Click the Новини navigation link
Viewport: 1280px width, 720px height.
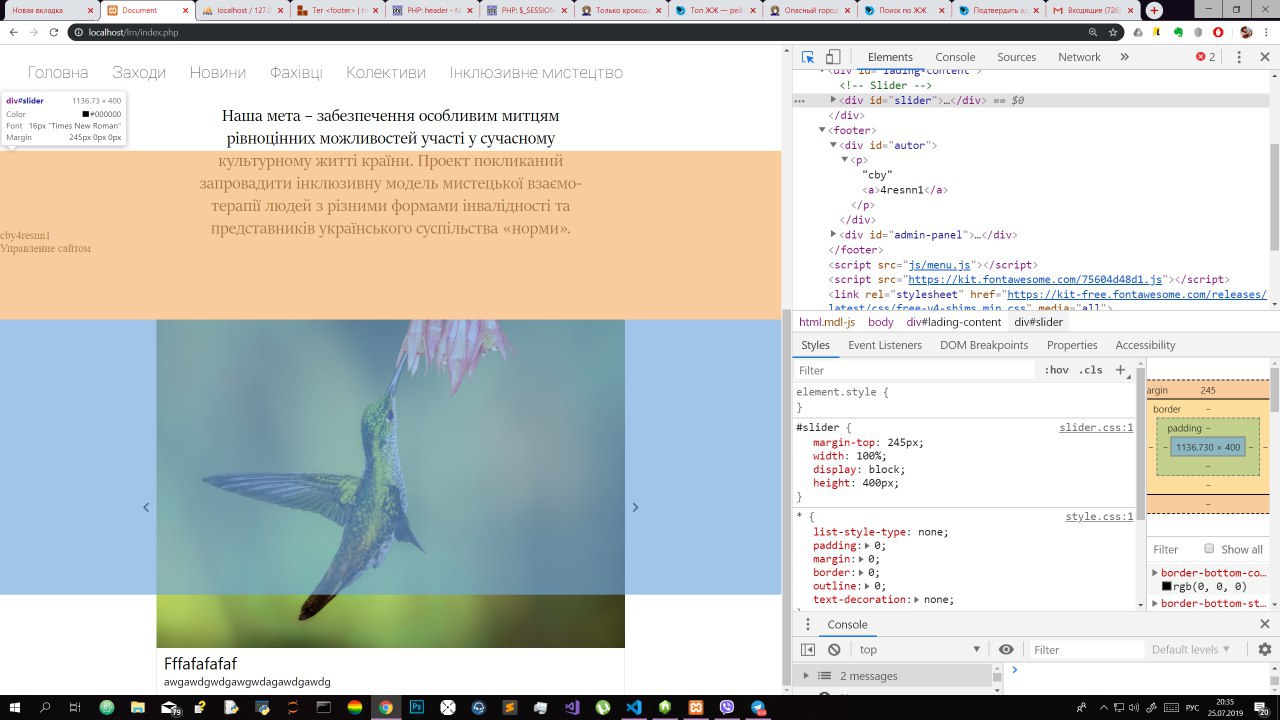pos(218,73)
